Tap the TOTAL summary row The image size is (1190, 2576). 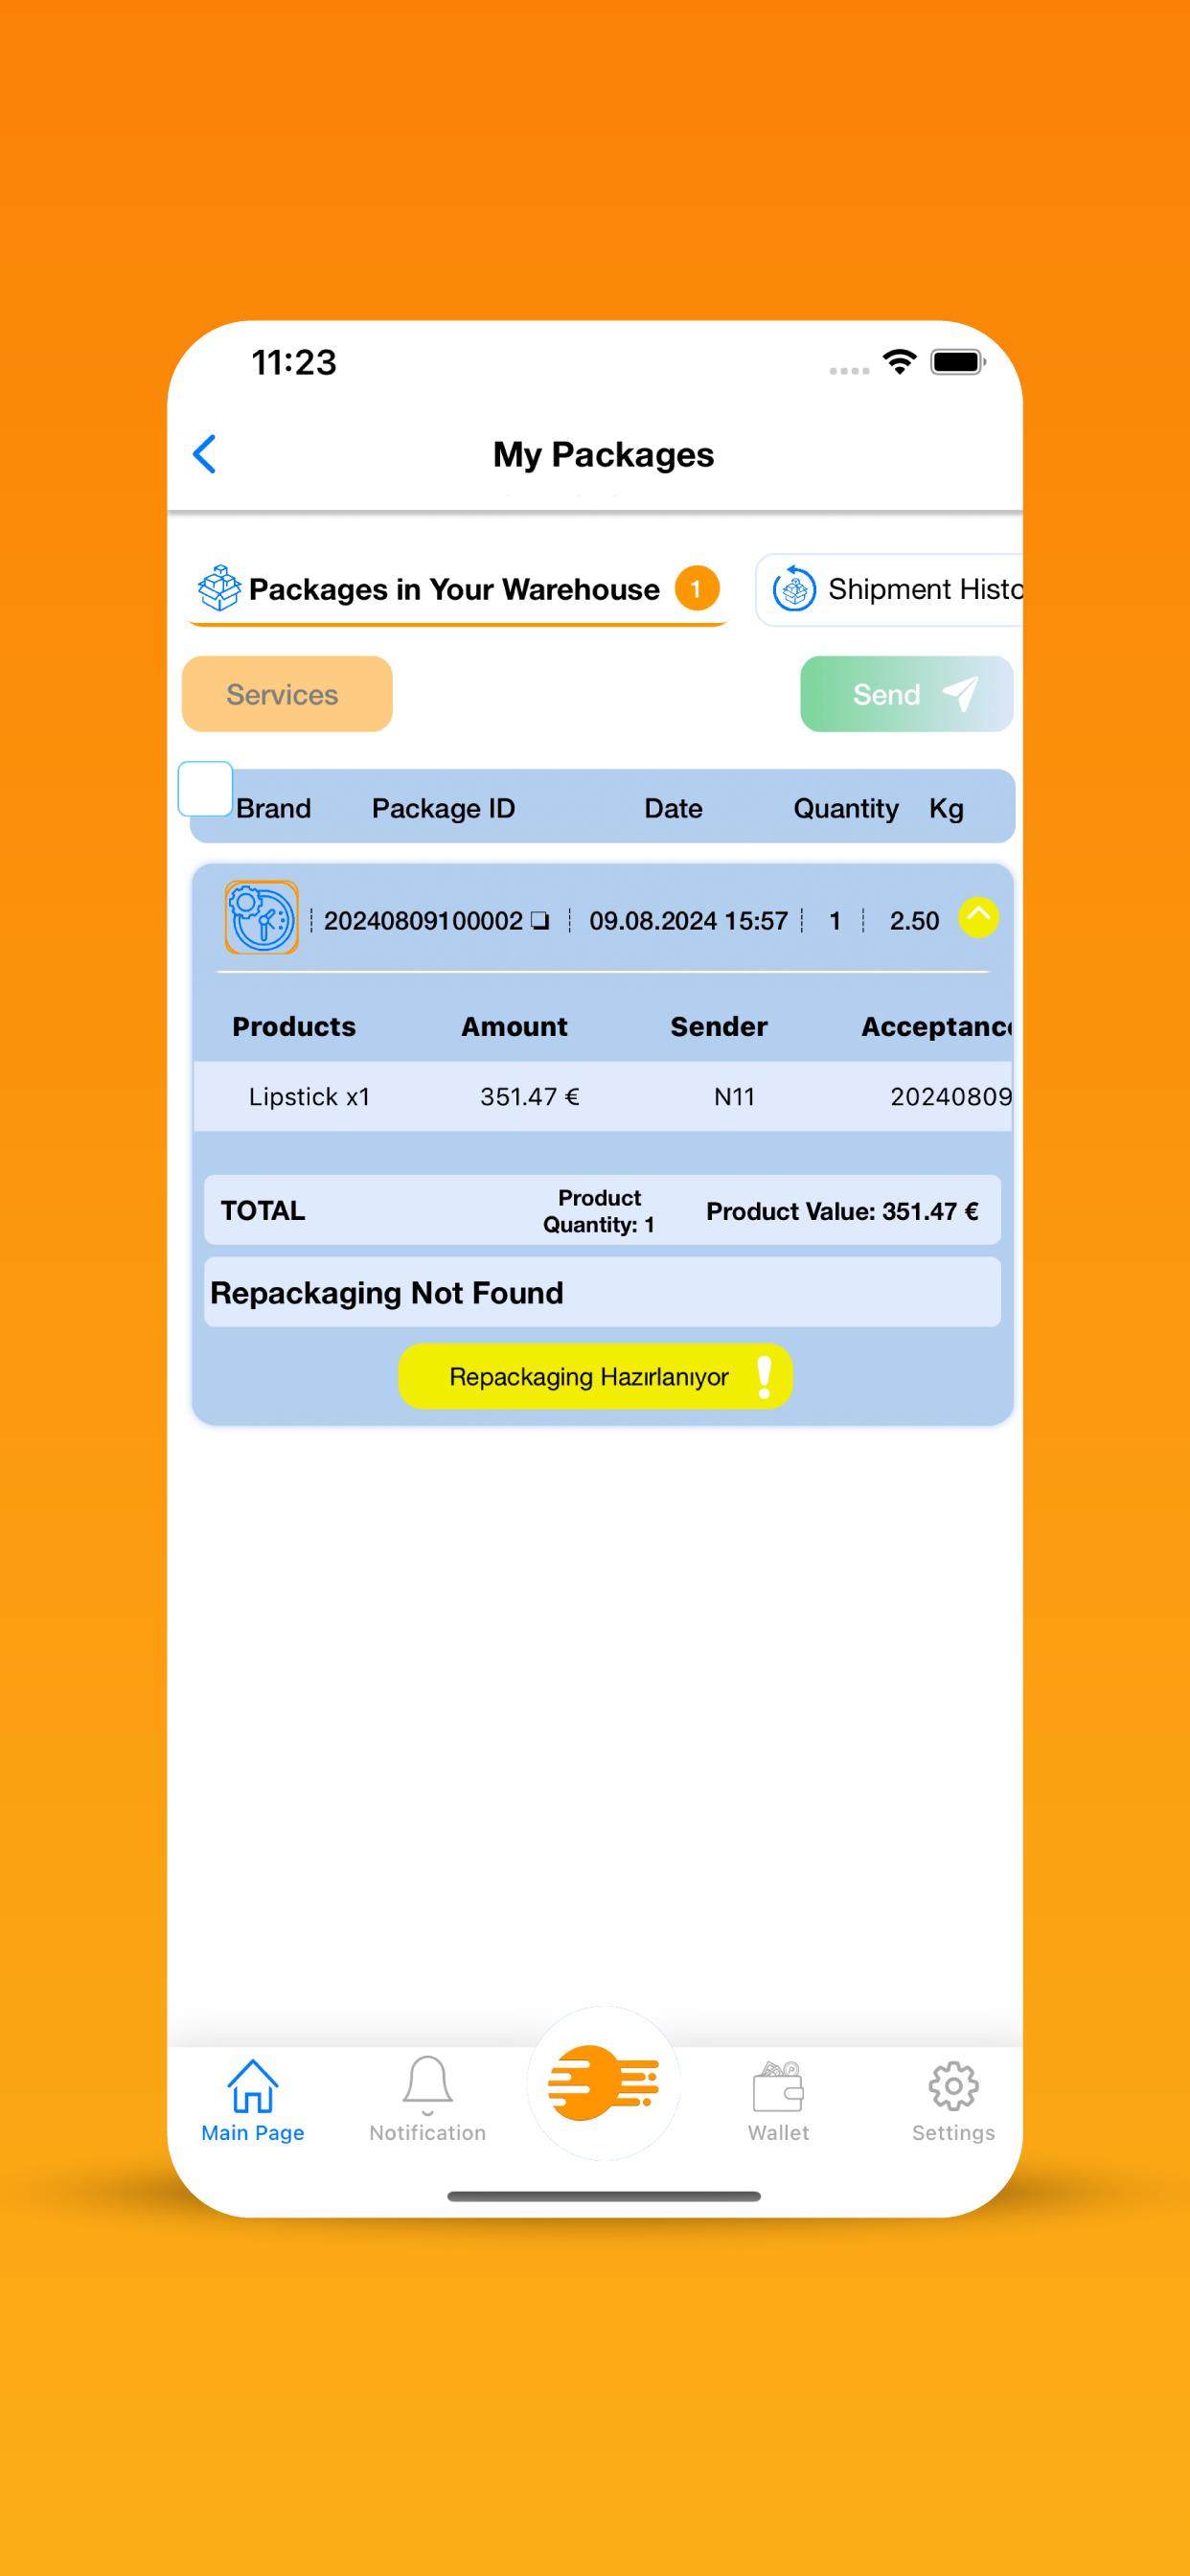(x=603, y=1211)
